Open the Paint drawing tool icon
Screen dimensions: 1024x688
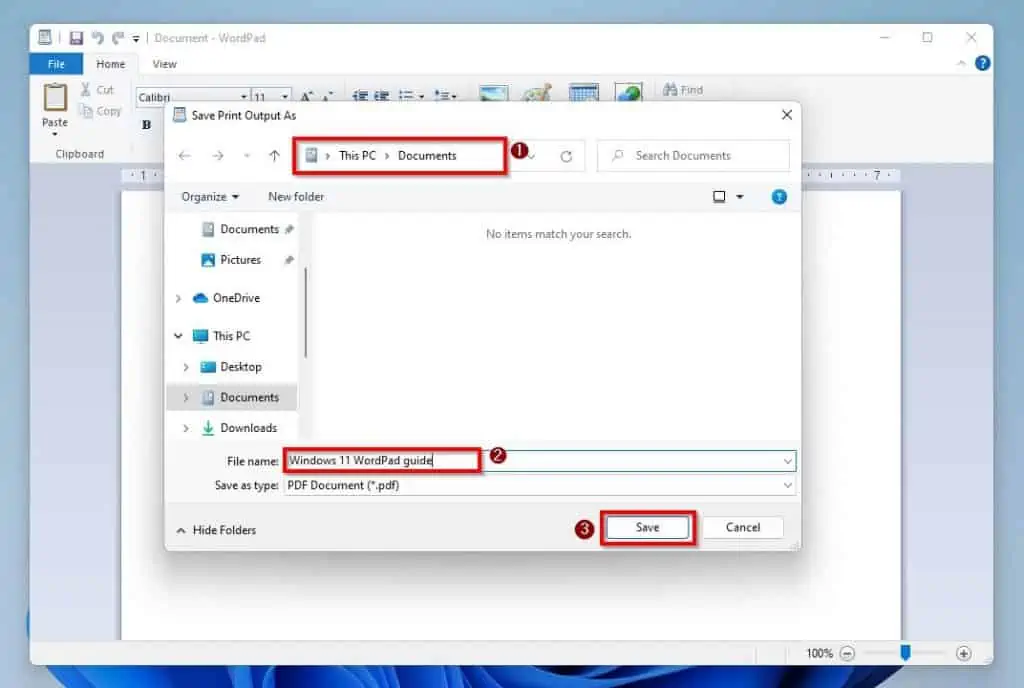(537, 92)
